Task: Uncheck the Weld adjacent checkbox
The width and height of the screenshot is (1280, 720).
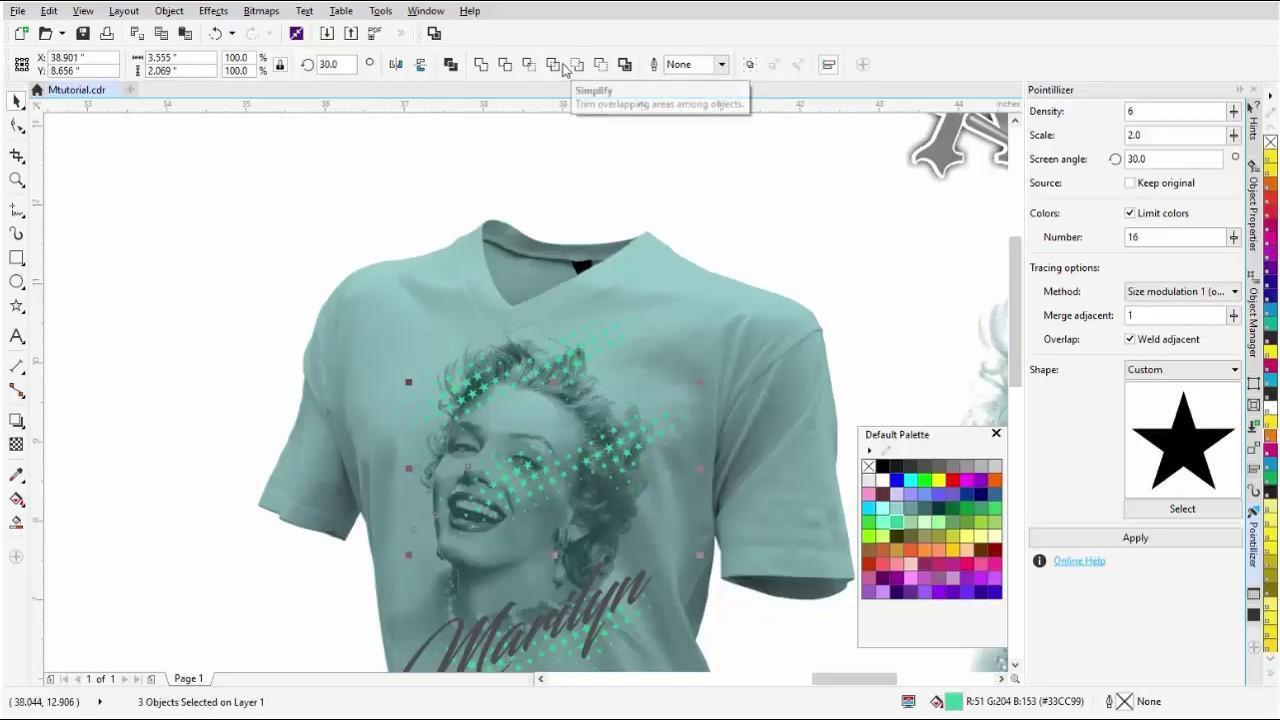Action: tap(1130, 339)
